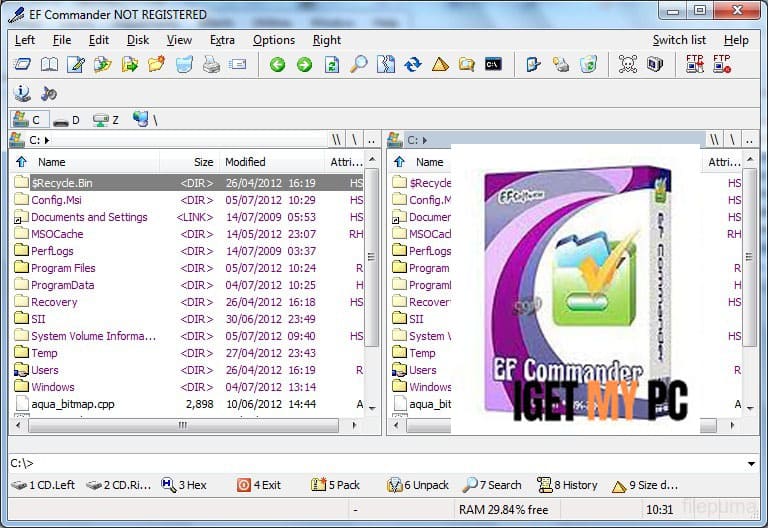Viewport: 768px width, 528px height.
Task: Click the 5 Pack function button
Action: (x=336, y=485)
